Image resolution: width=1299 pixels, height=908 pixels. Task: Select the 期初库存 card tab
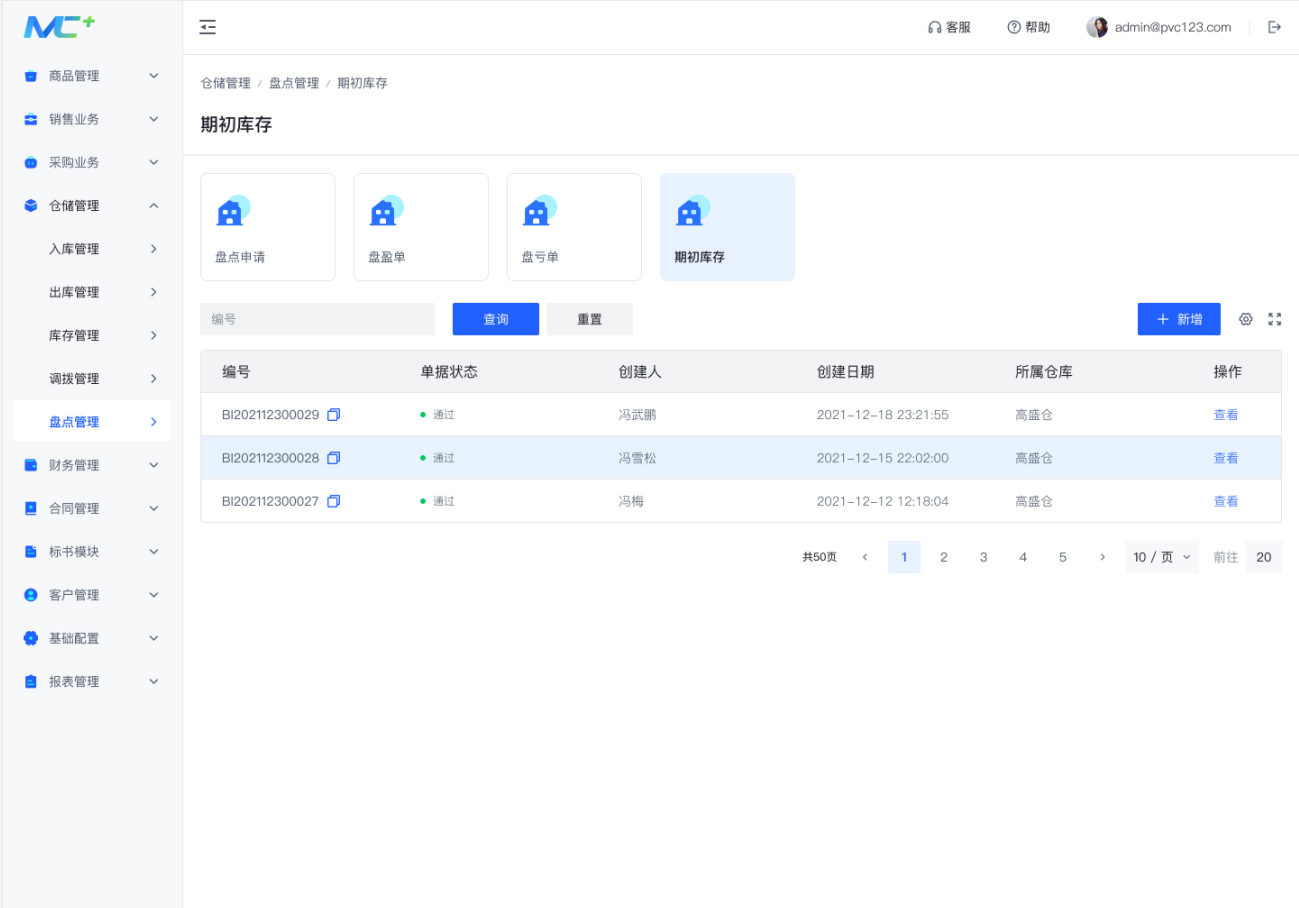click(x=727, y=227)
